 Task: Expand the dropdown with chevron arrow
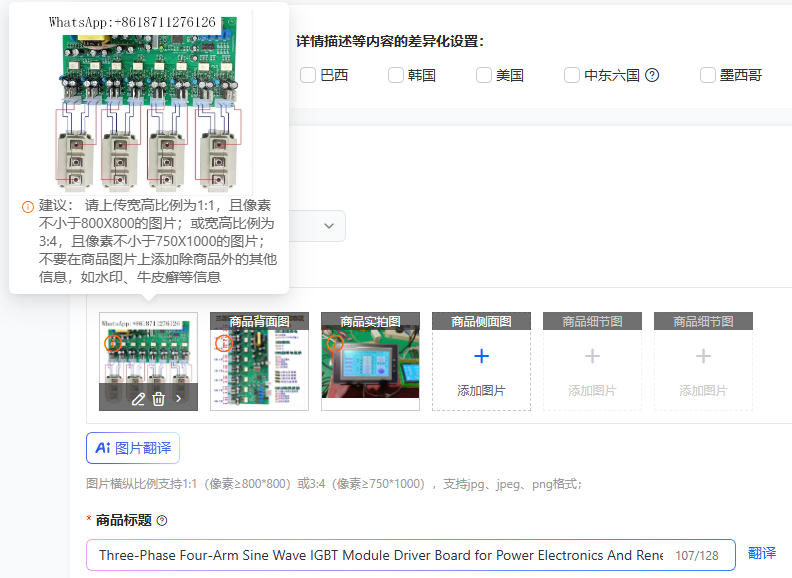pos(329,226)
